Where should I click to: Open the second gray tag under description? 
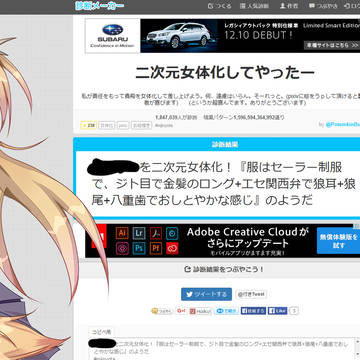coord(123,126)
